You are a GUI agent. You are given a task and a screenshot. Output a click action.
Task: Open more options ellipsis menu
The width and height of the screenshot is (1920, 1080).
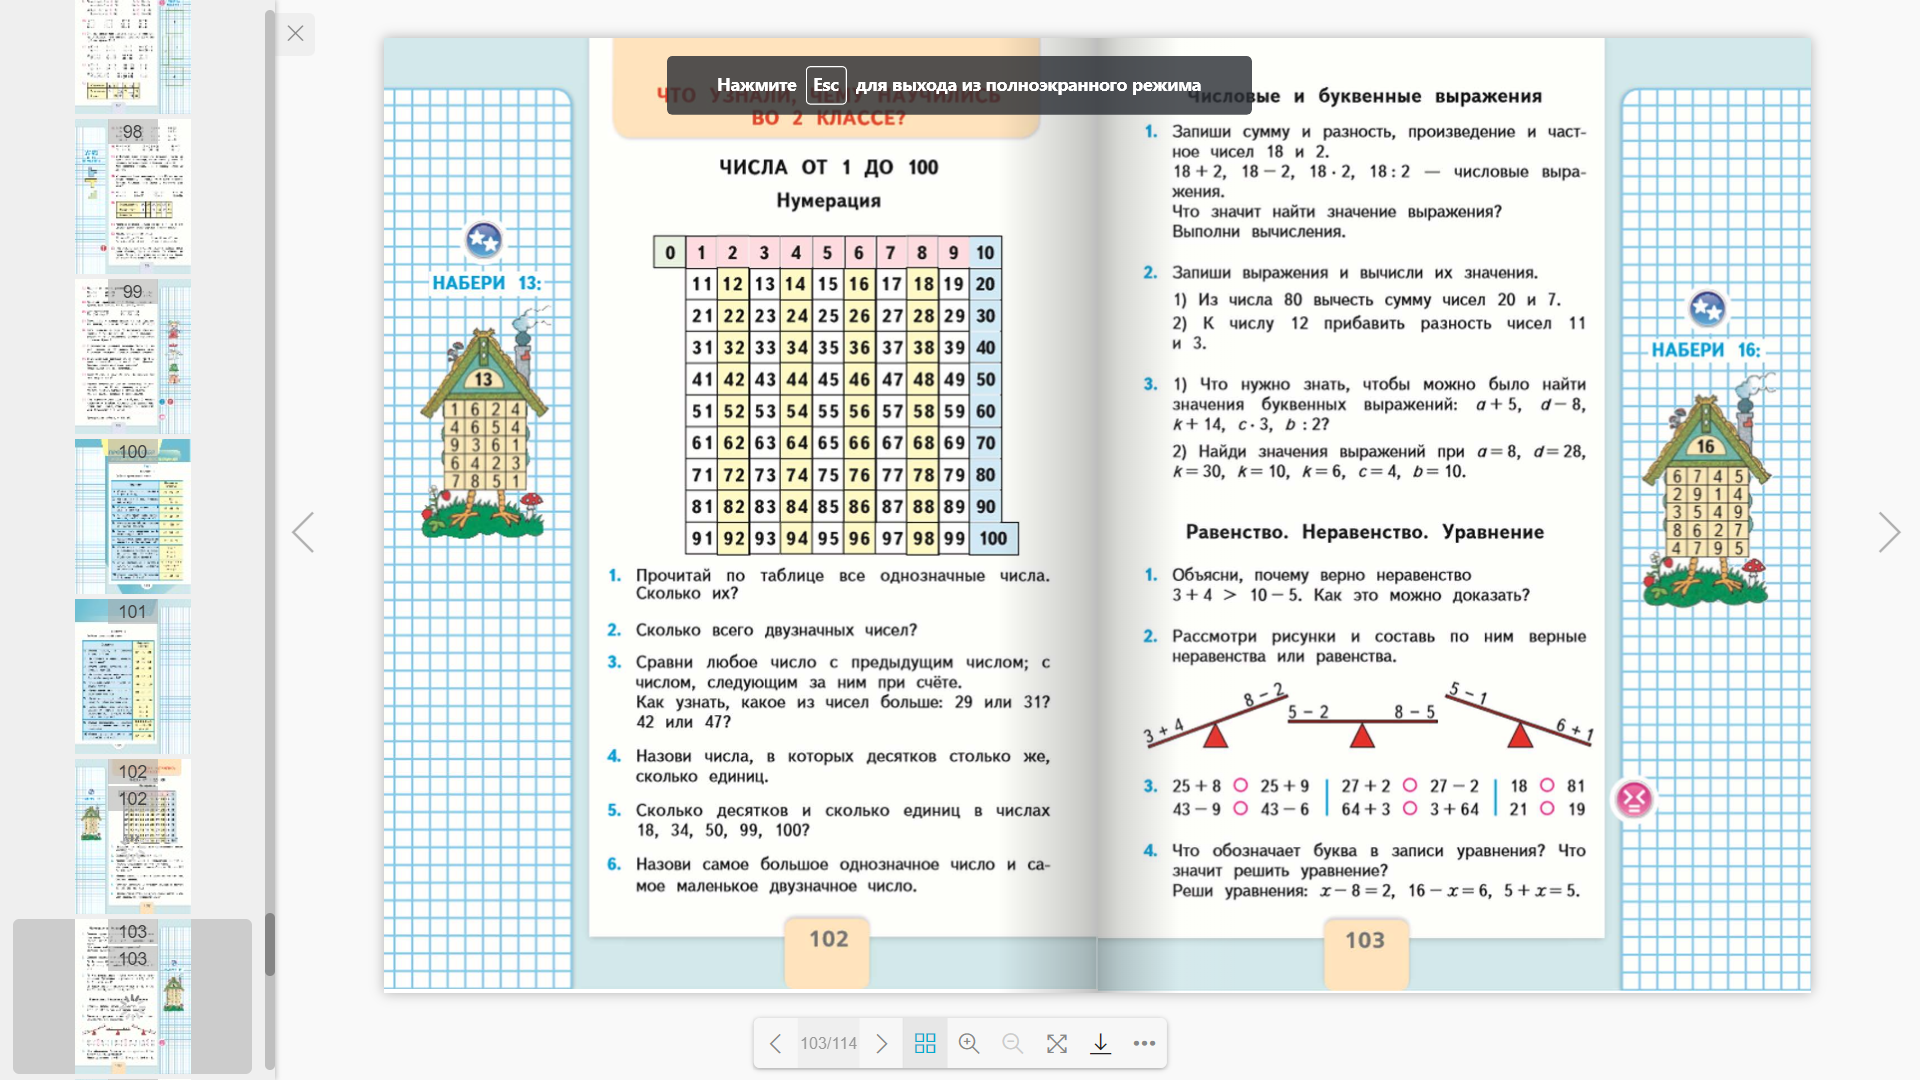pyautogui.click(x=1144, y=1043)
